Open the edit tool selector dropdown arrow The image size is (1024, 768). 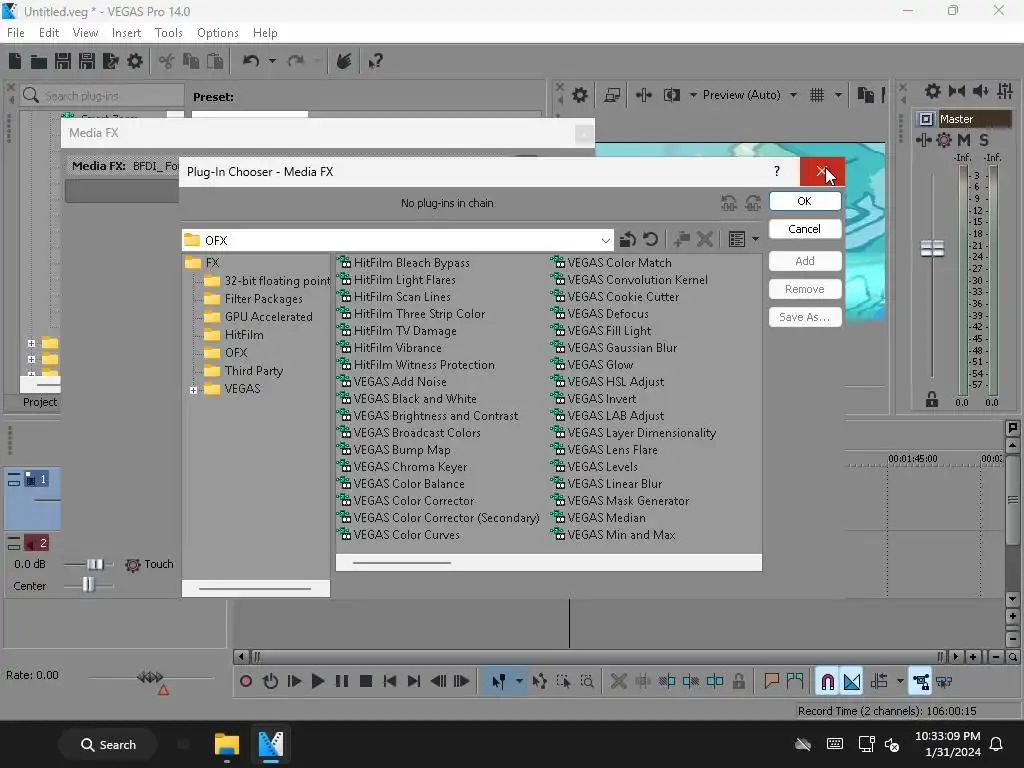pyautogui.click(x=519, y=682)
